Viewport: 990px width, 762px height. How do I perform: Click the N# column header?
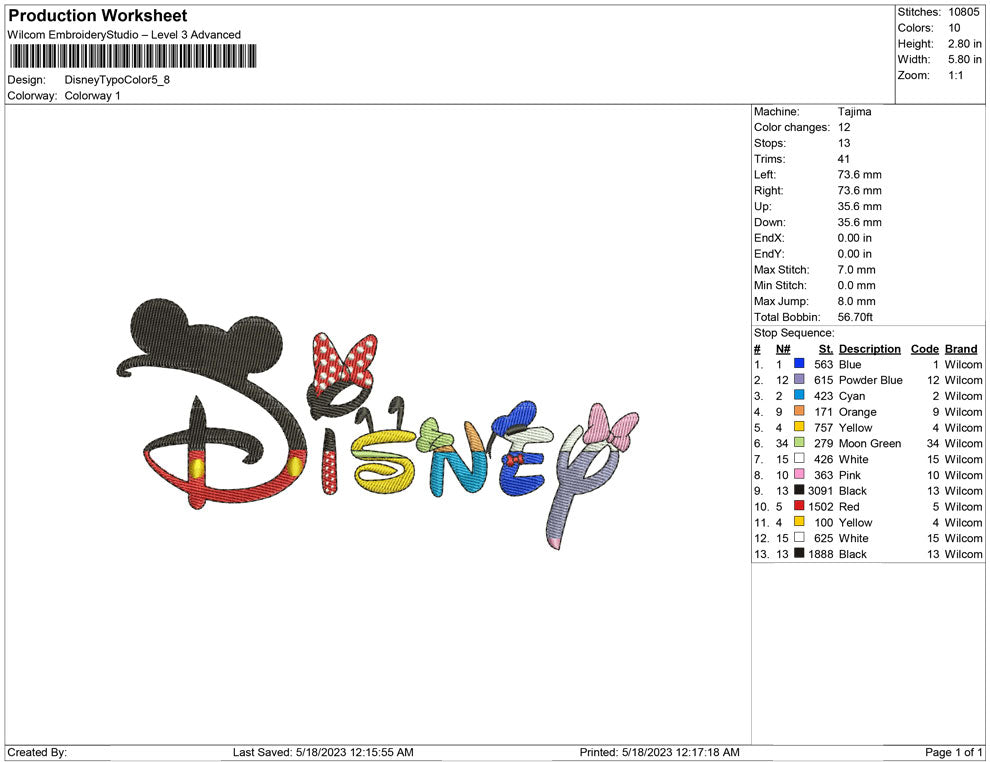point(783,349)
